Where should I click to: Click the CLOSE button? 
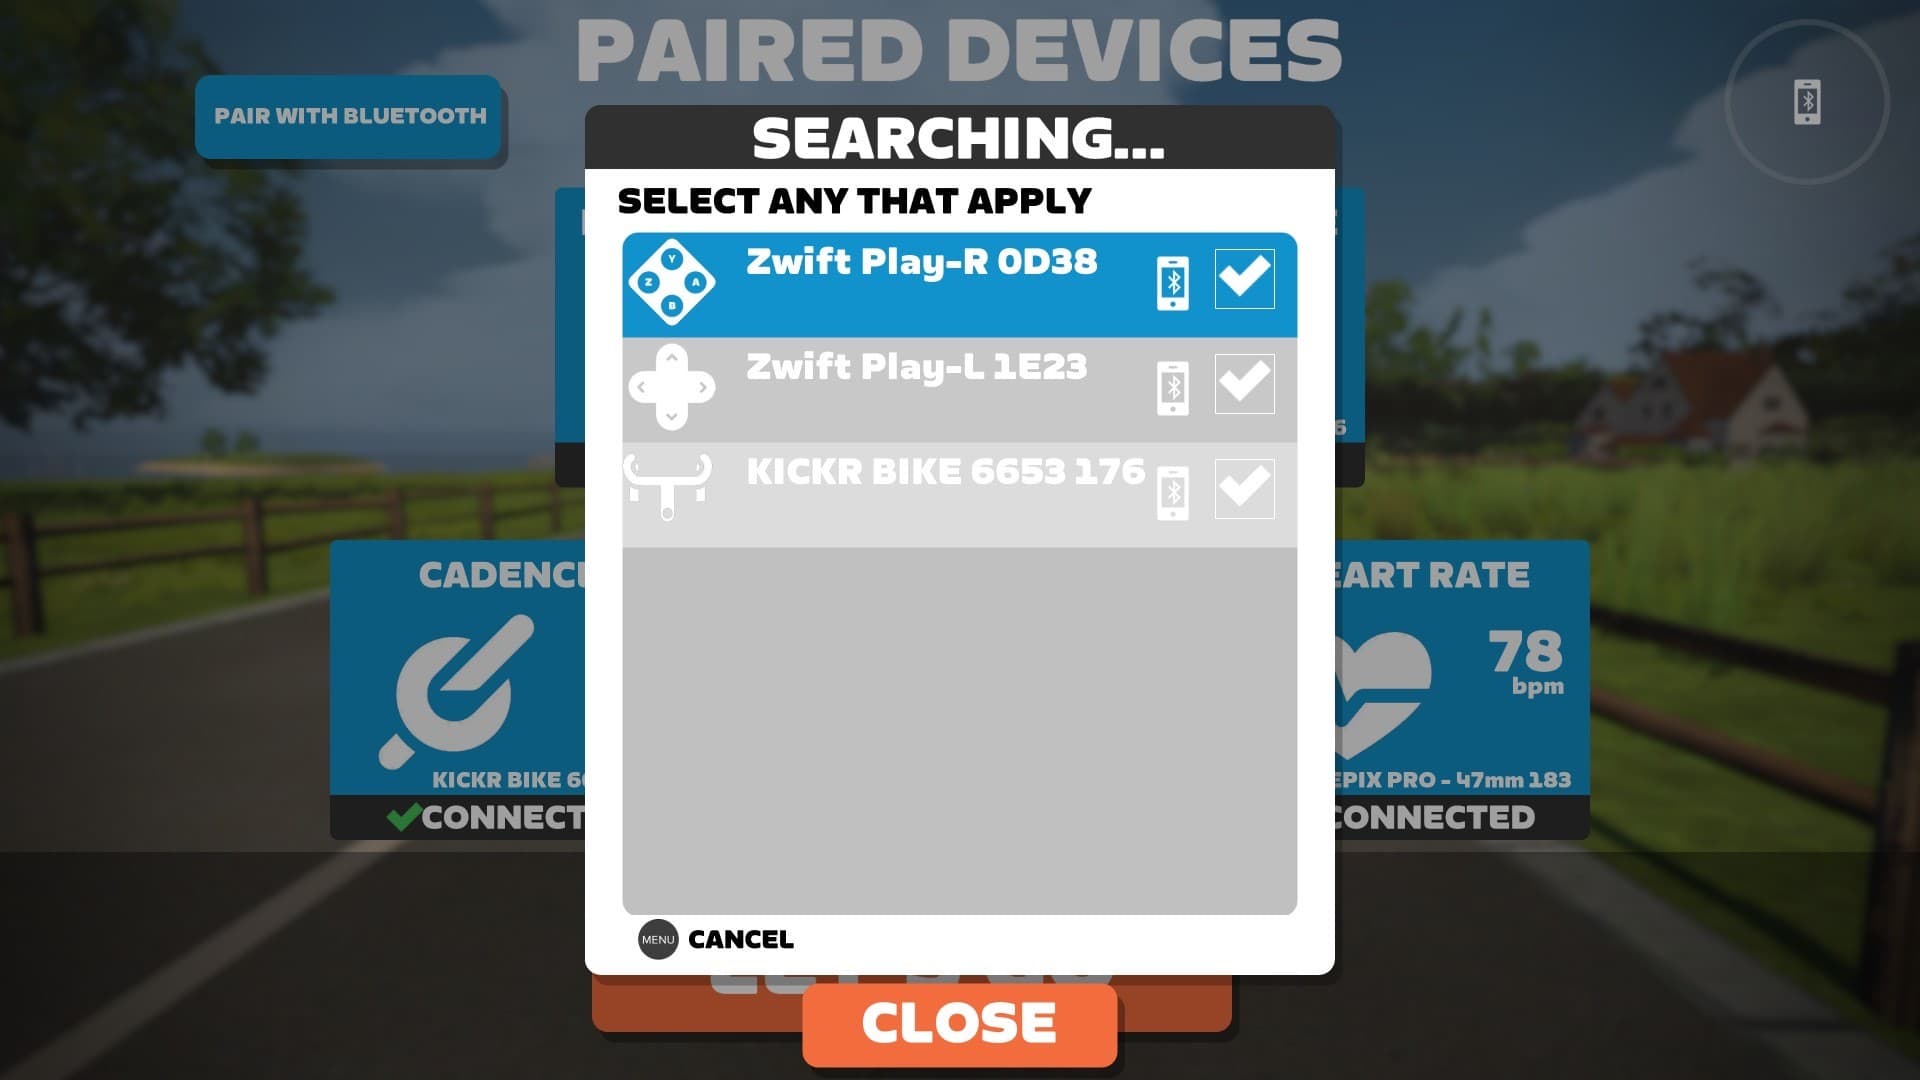tap(959, 1022)
